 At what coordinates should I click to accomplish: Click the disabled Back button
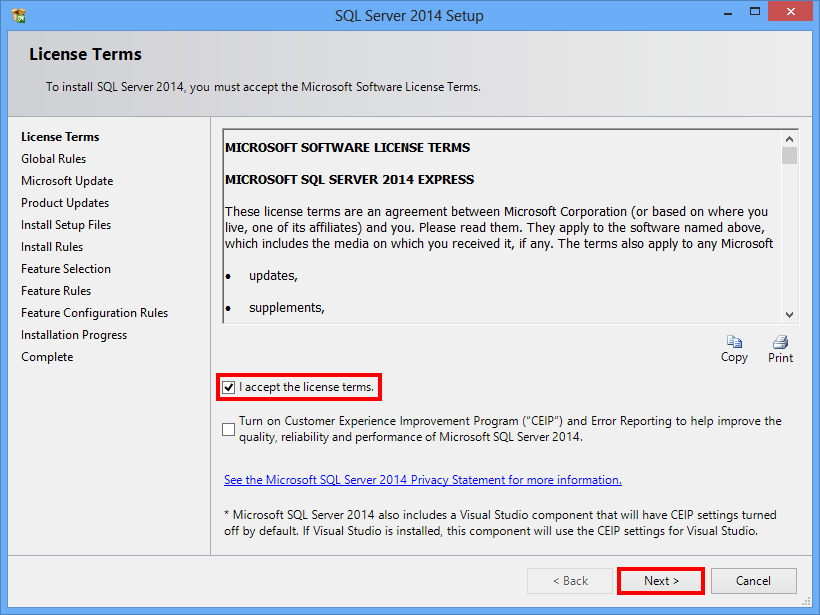[569, 581]
